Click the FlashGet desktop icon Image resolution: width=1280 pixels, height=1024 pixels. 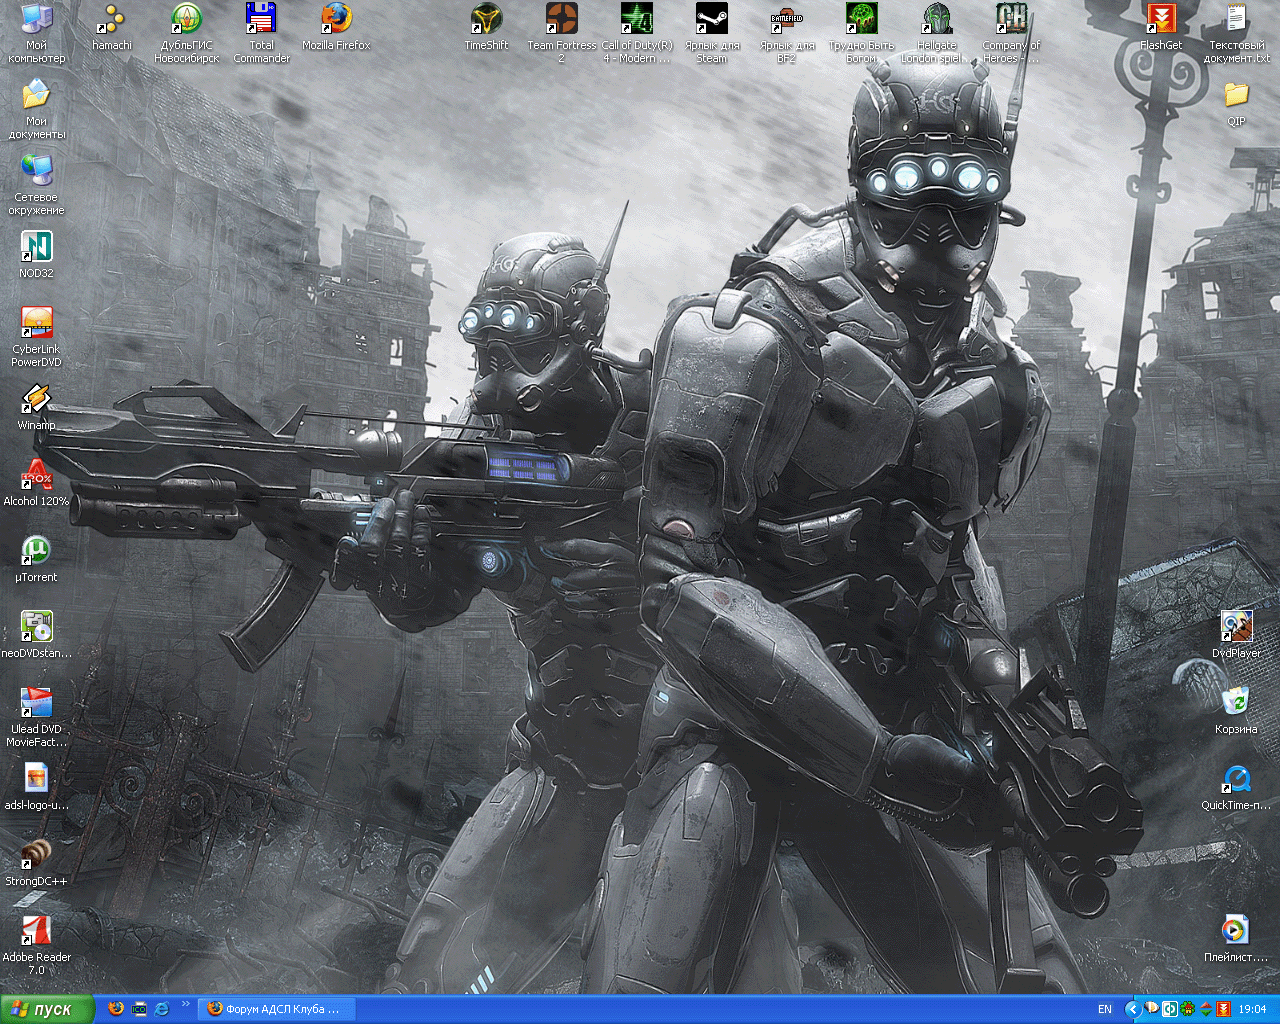tap(1161, 20)
